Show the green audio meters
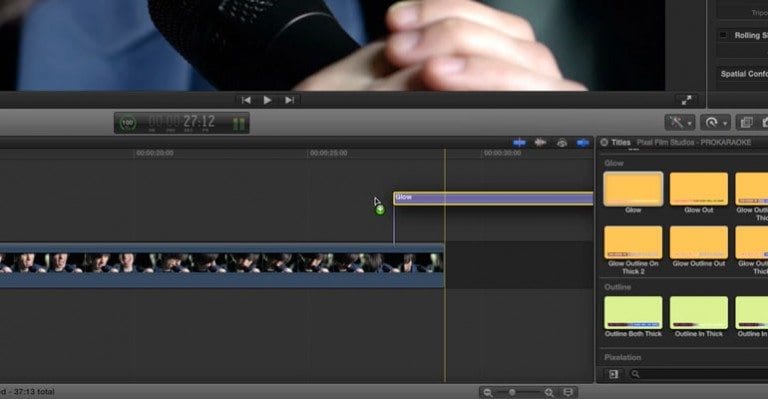 [239, 123]
